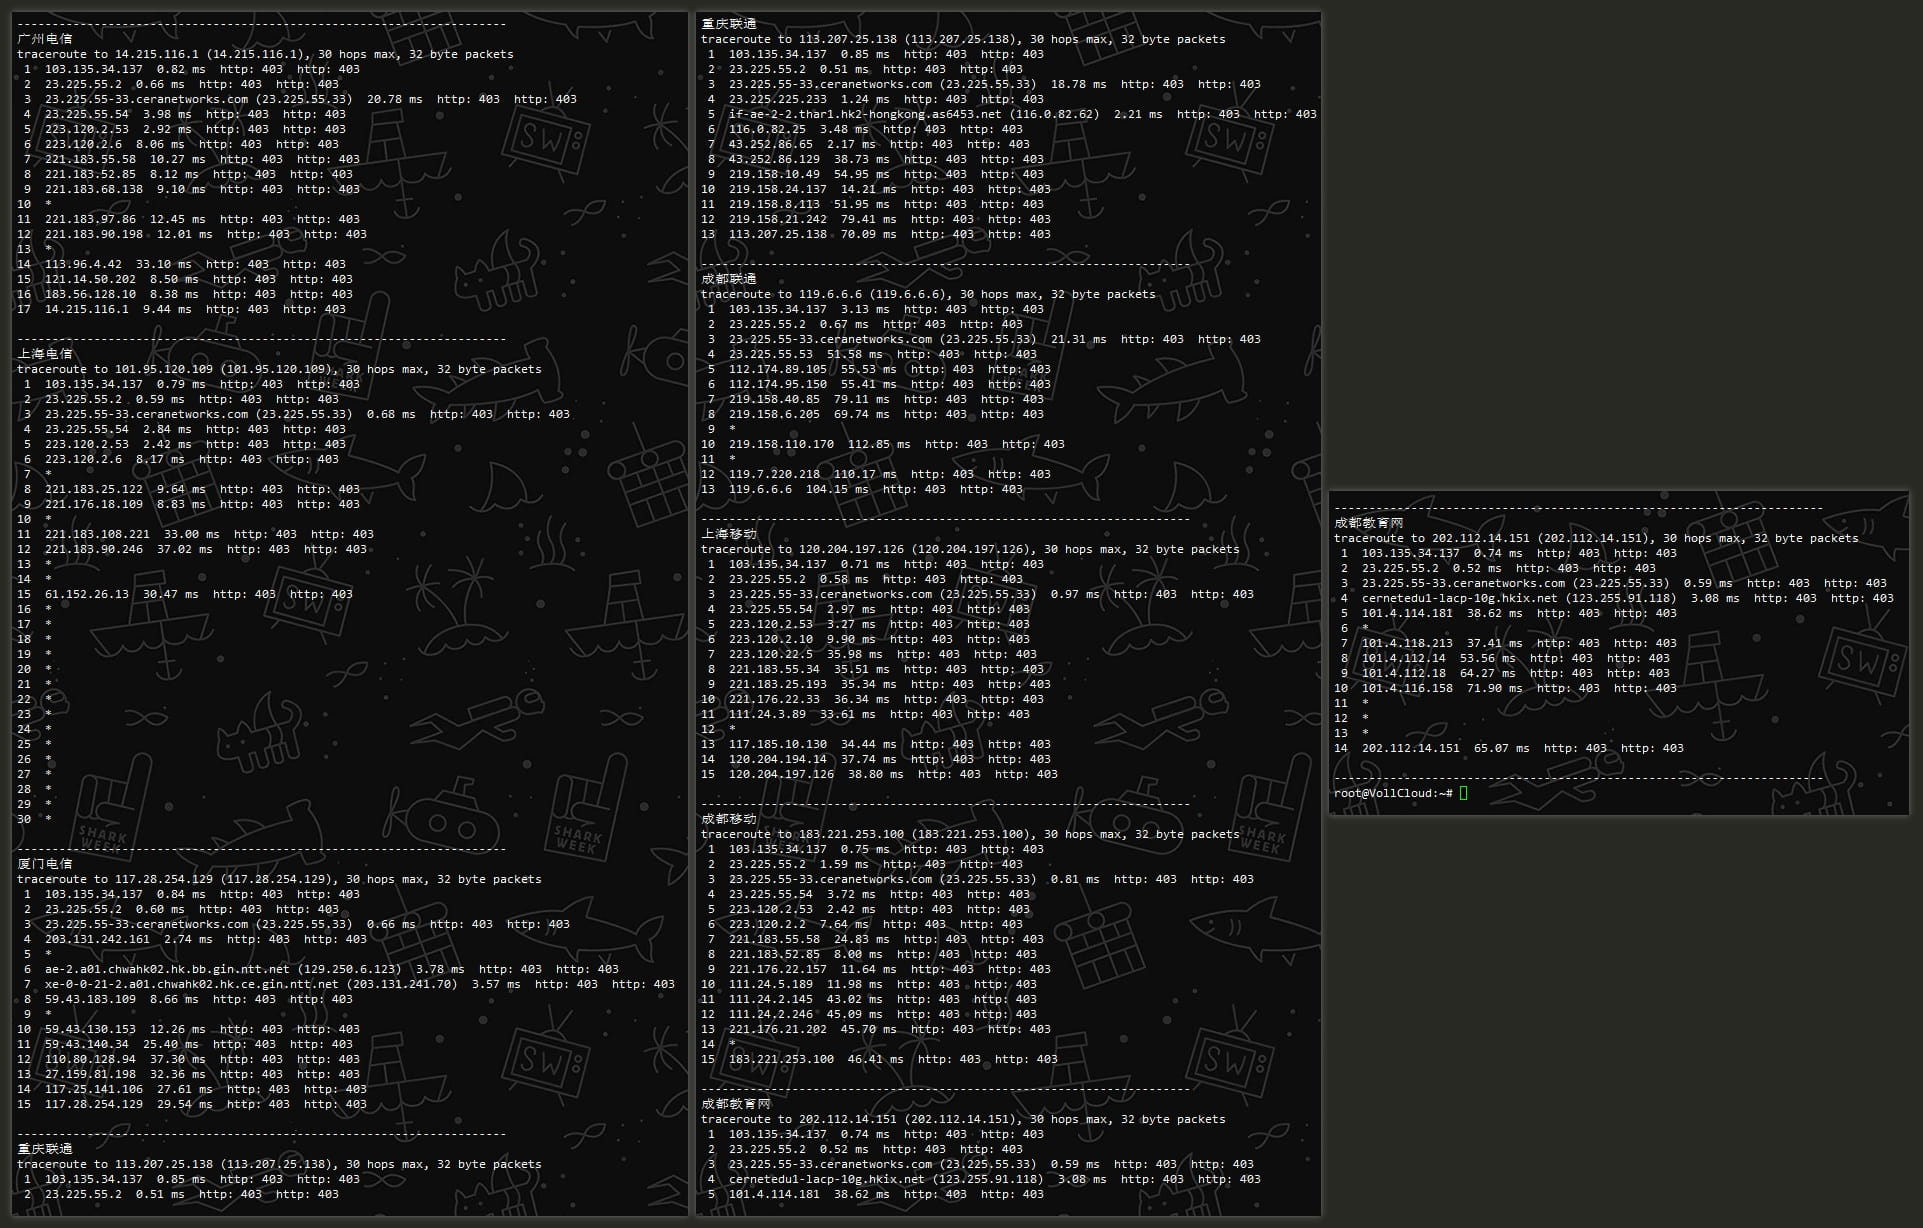
Task: Click the xe-0-0-21-2.a01.chwahk02.hk.ce.gin.ntt.net hostname
Action: click(191, 984)
